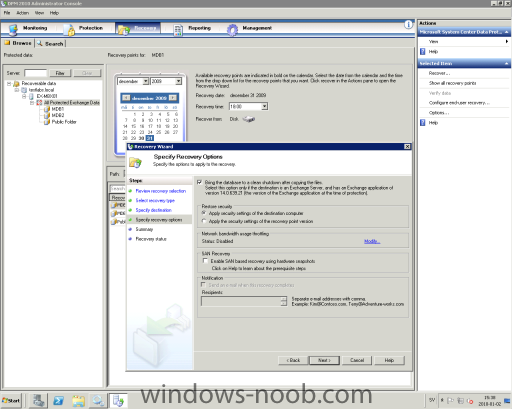Viewport: 512px width, 409px height.
Task: Switch to the Browse tab
Action: click(x=18, y=43)
